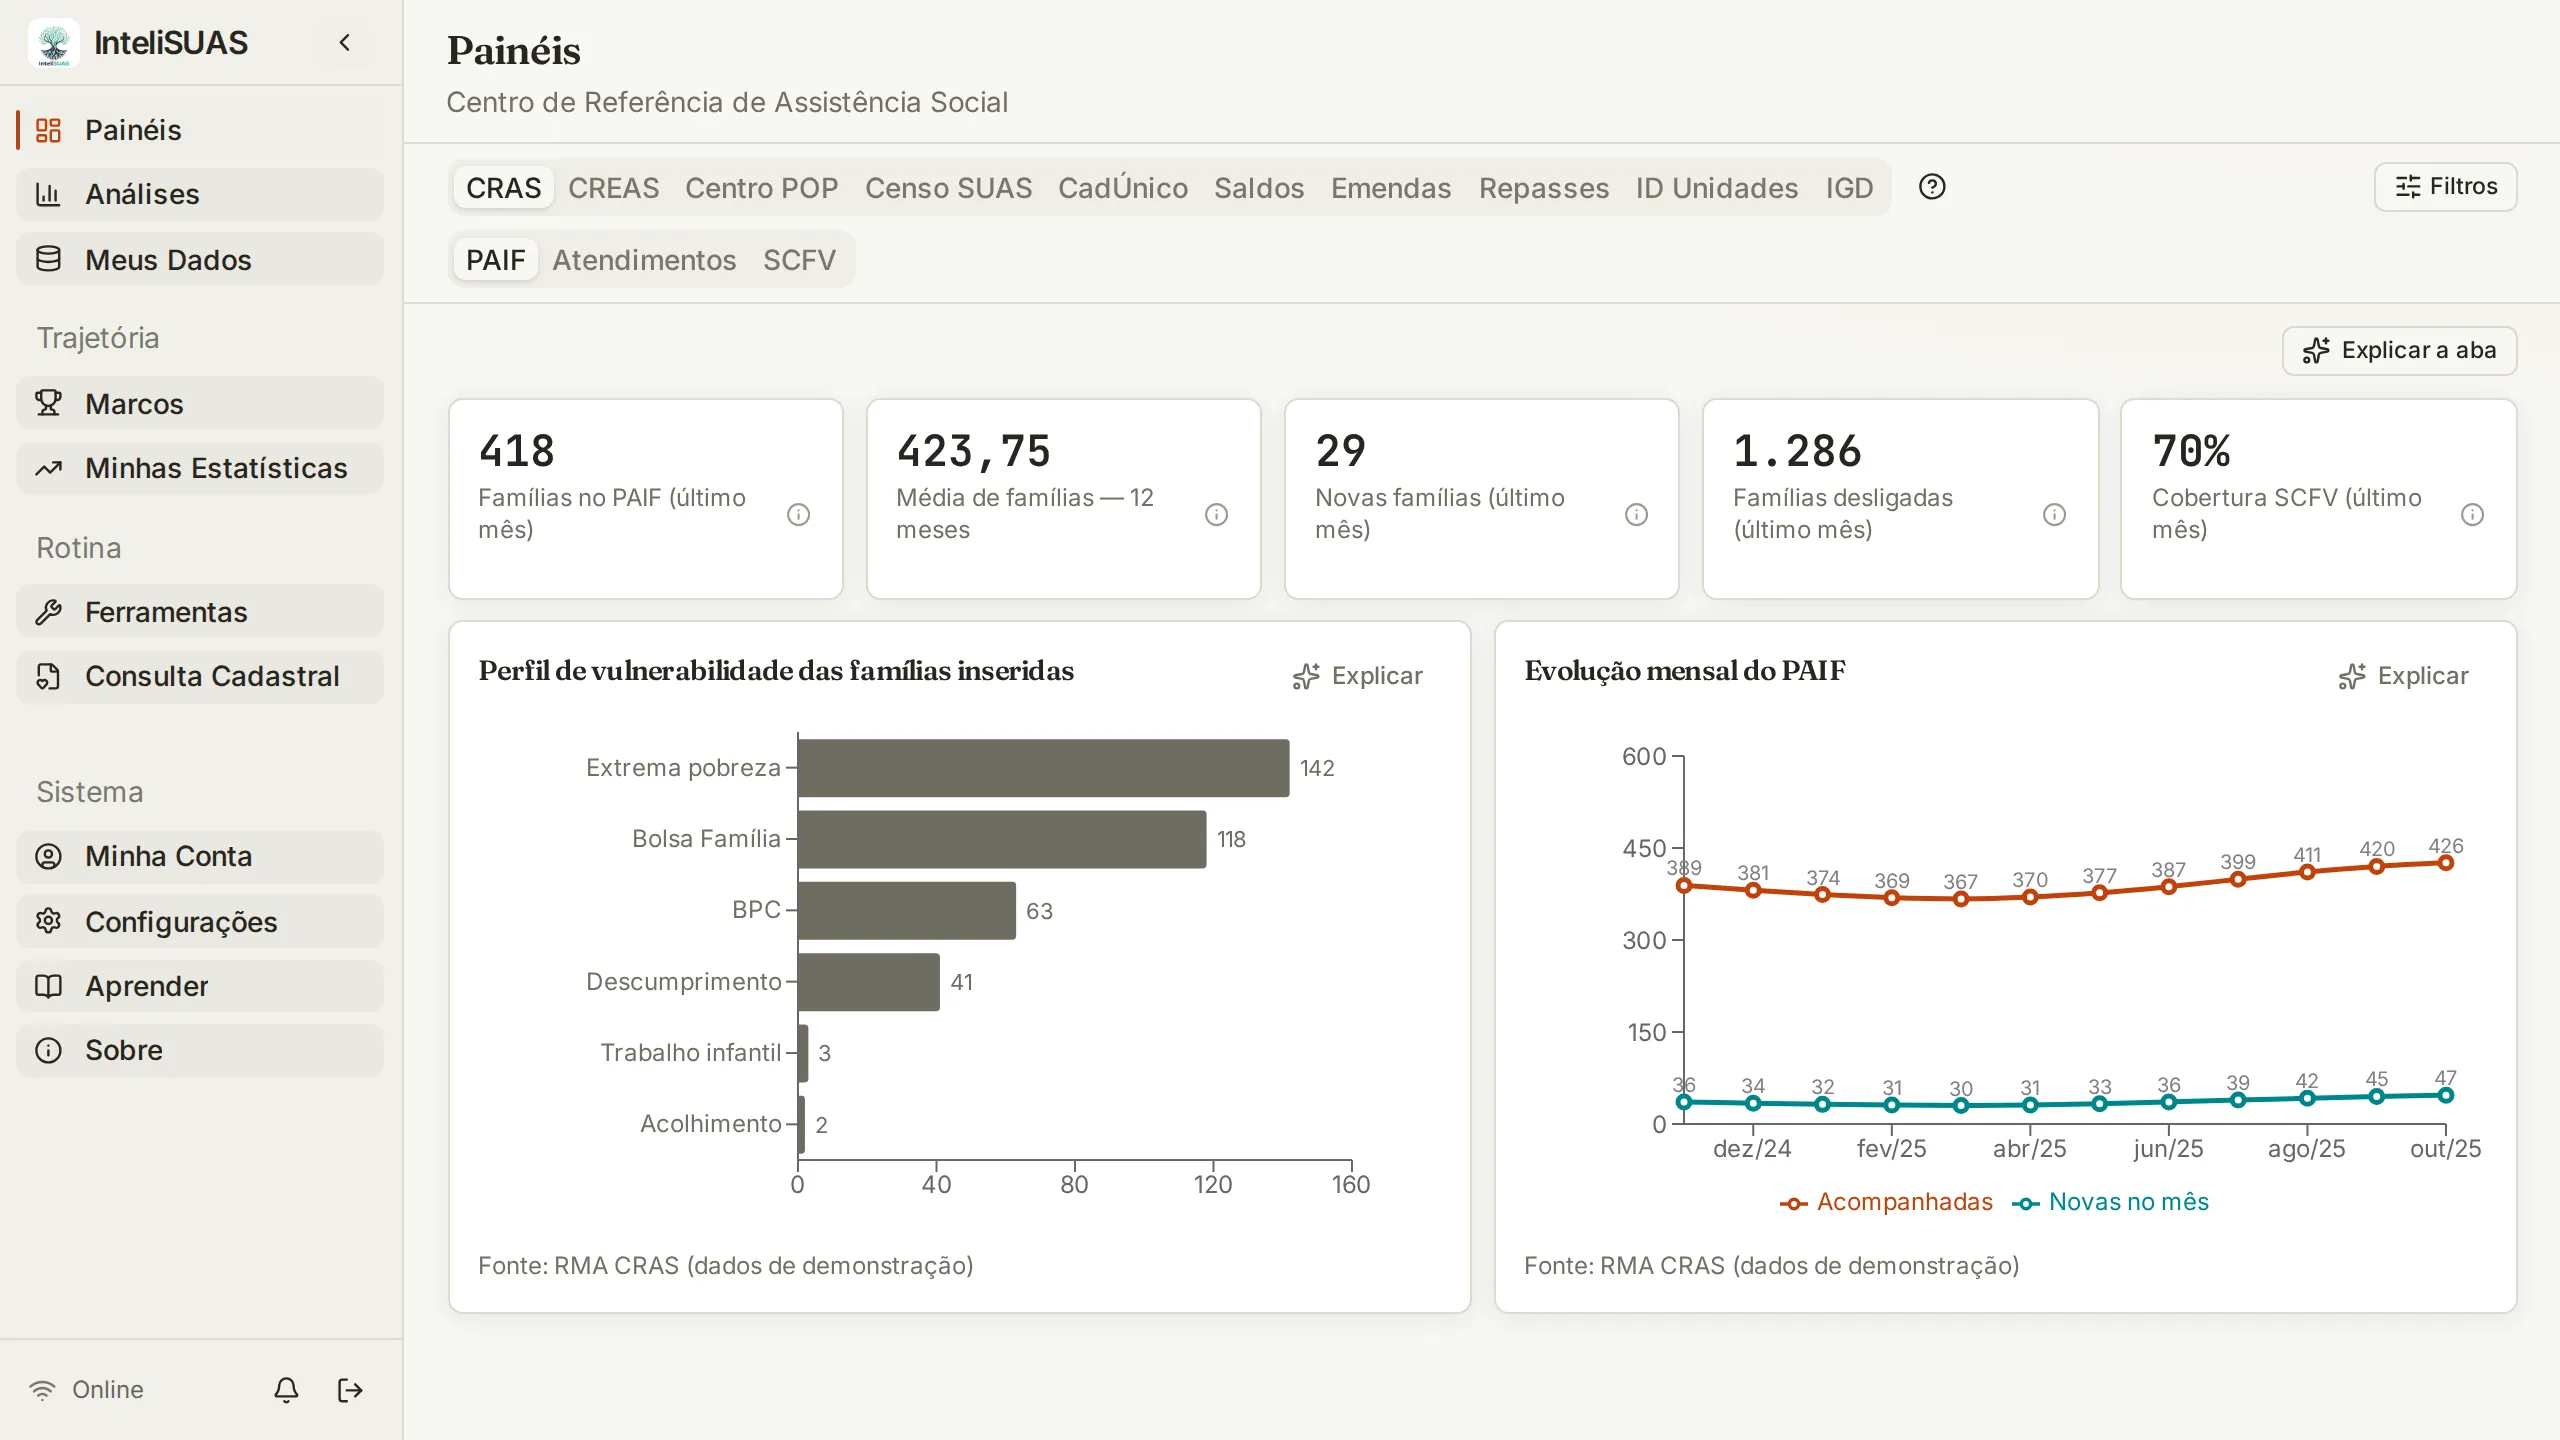Open the Censo SUAS tab

(948, 188)
